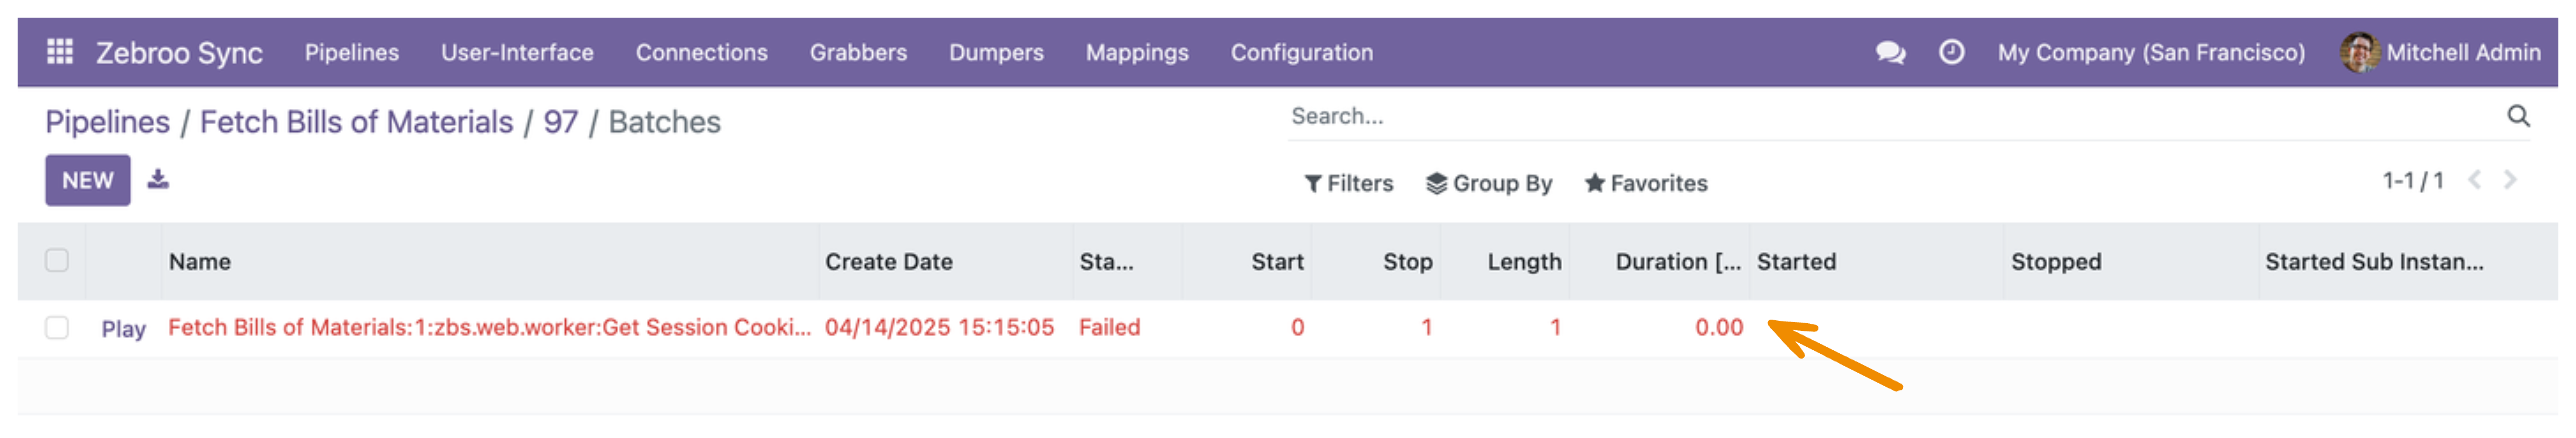The width and height of the screenshot is (2576, 438).
Task: Open Fetch Bills of Materials breadcrumb link
Action: pos(356,122)
